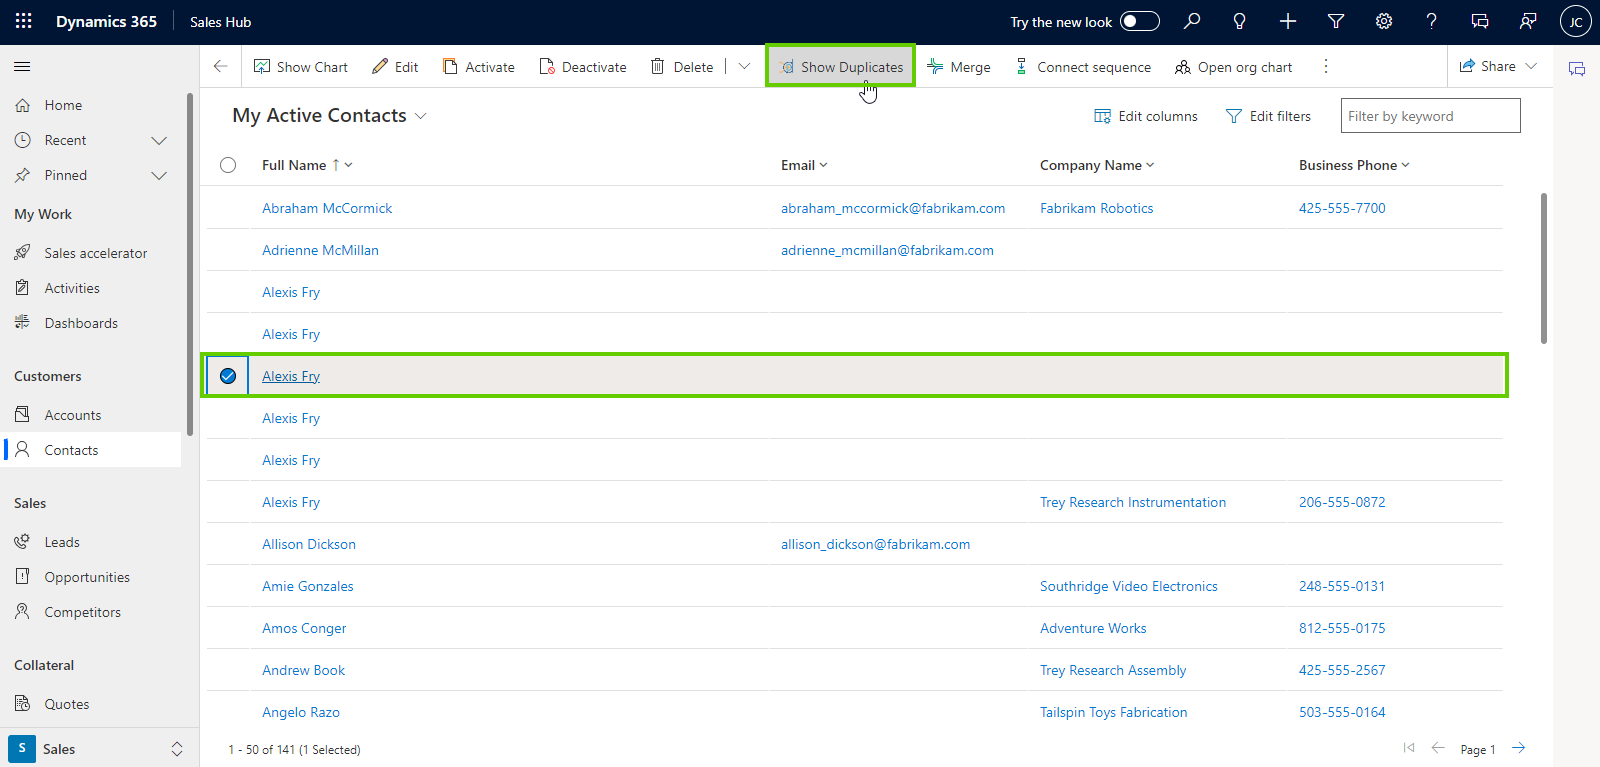
Task: Open Settings gear in top bar
Action: click(x=1383, y=21)
